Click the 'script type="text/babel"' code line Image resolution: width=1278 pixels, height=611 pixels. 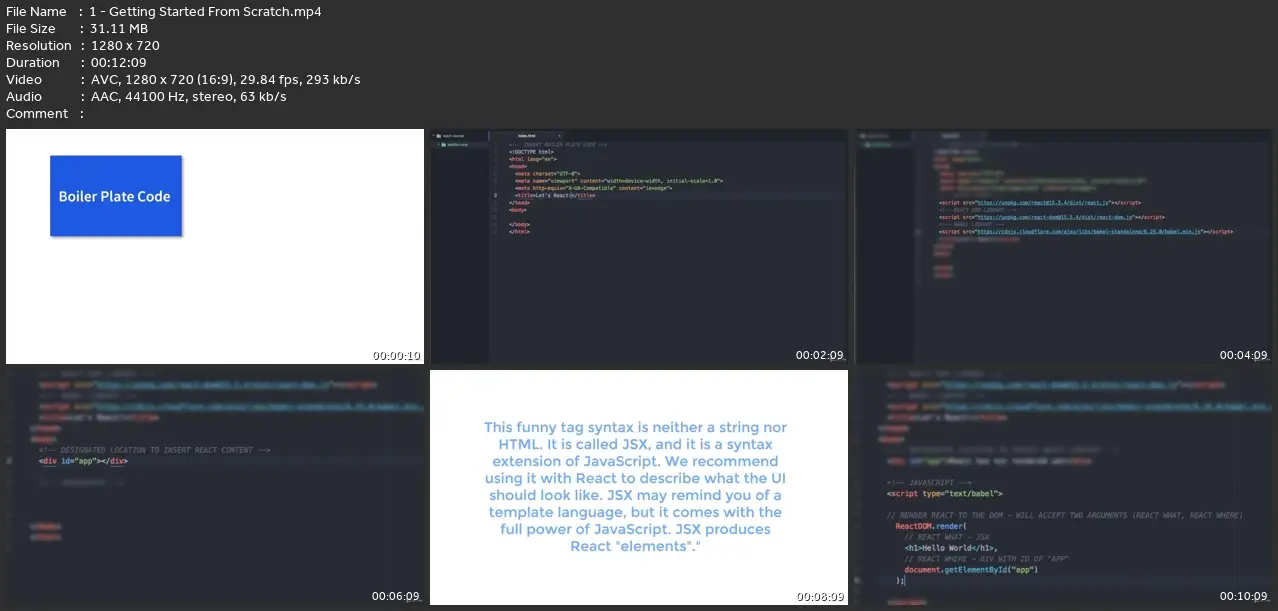[x=944, y=493]
